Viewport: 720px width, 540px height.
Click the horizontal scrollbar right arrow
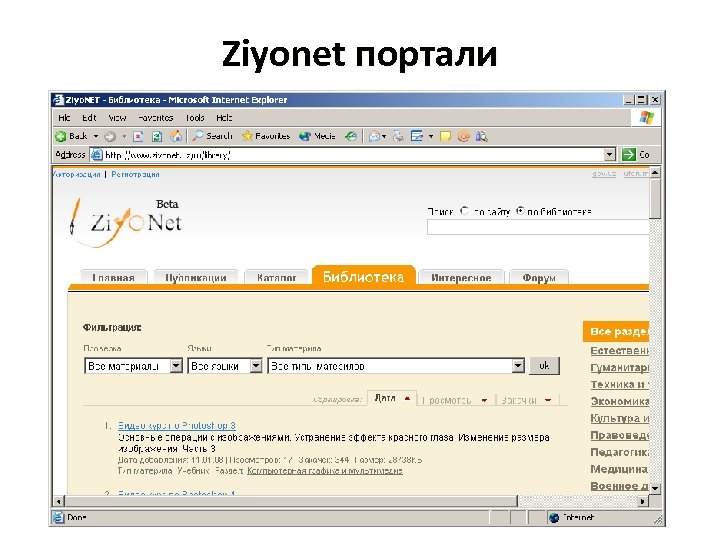pyautogui.click(x=643, y=501)
